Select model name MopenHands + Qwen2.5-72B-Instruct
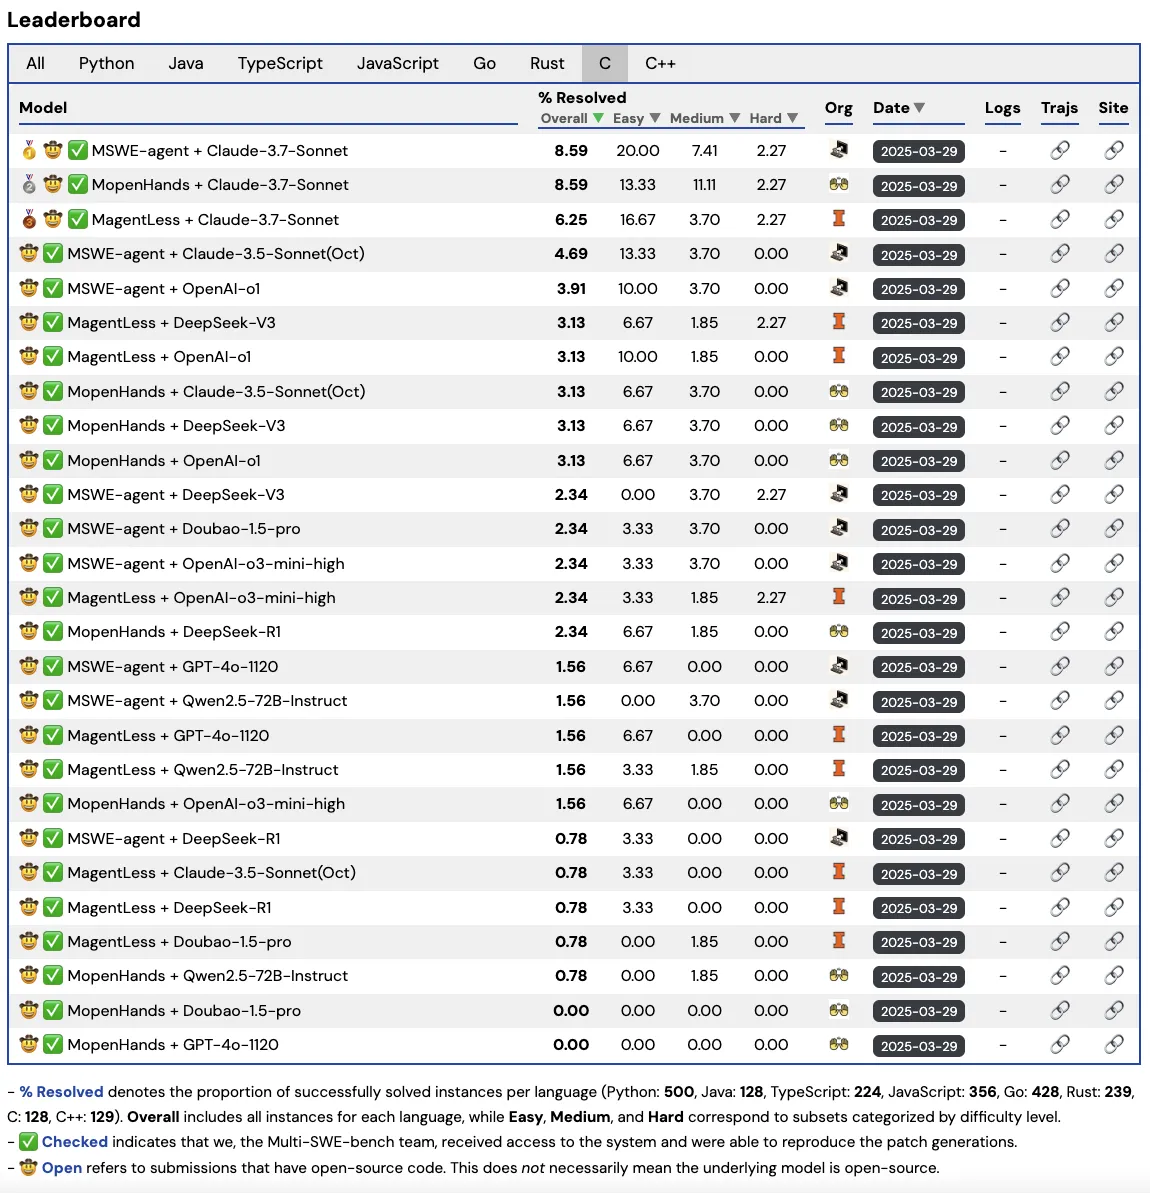The height and width of the screenshot is (1193, 1150). point(207,976)
